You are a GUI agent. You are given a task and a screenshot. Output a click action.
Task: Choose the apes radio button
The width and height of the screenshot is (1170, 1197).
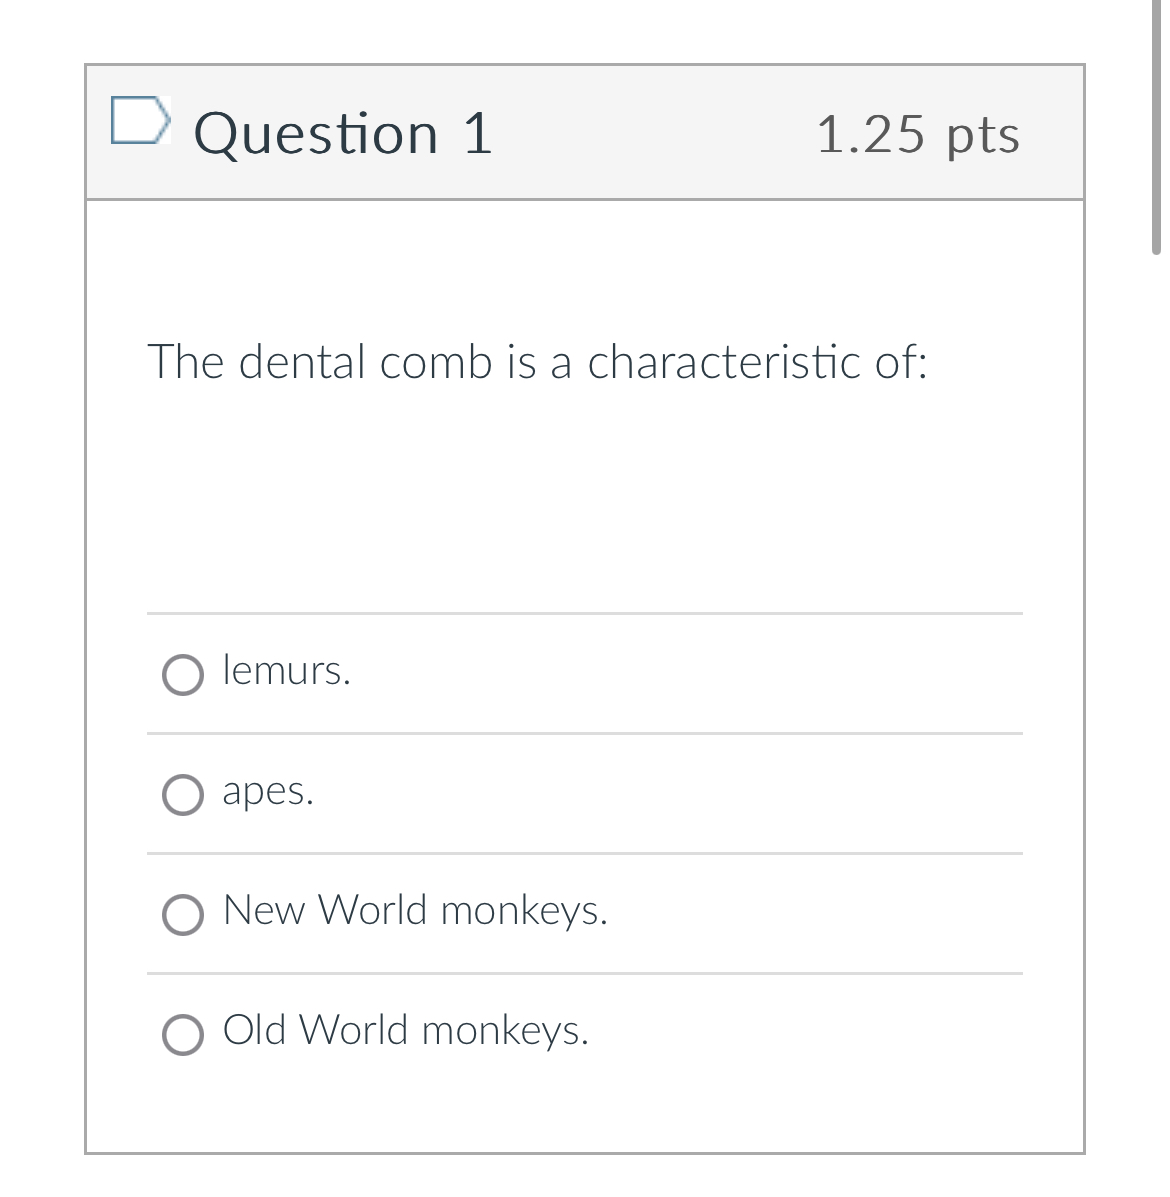point(183,796)
